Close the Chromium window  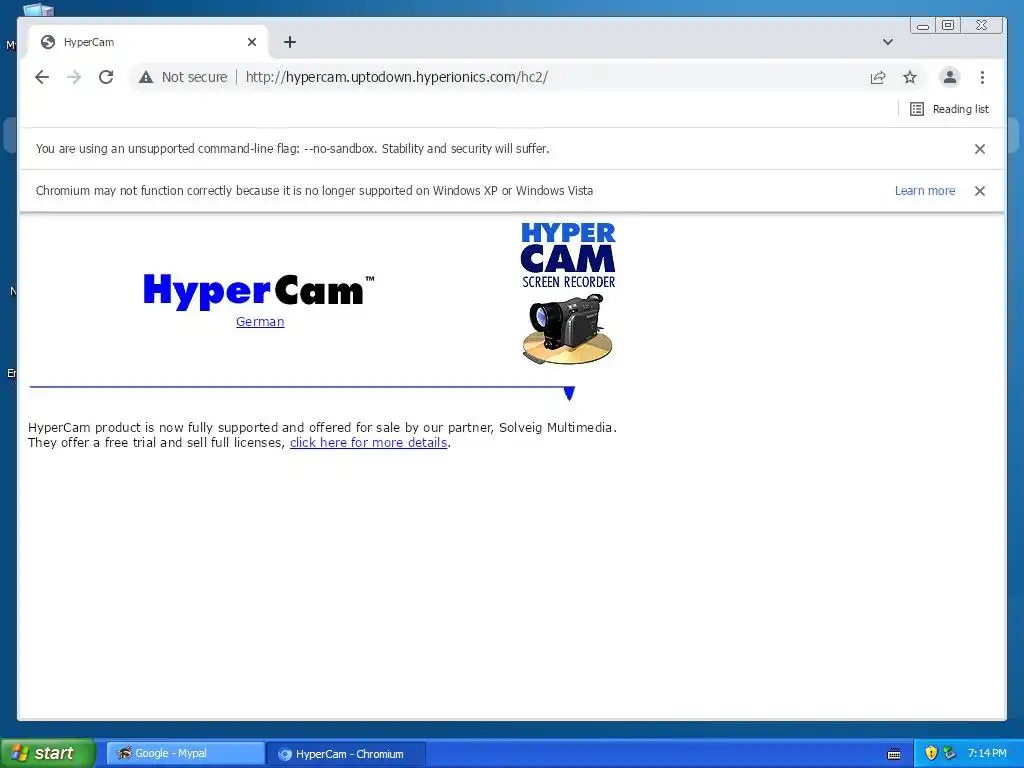pos(982,25)
